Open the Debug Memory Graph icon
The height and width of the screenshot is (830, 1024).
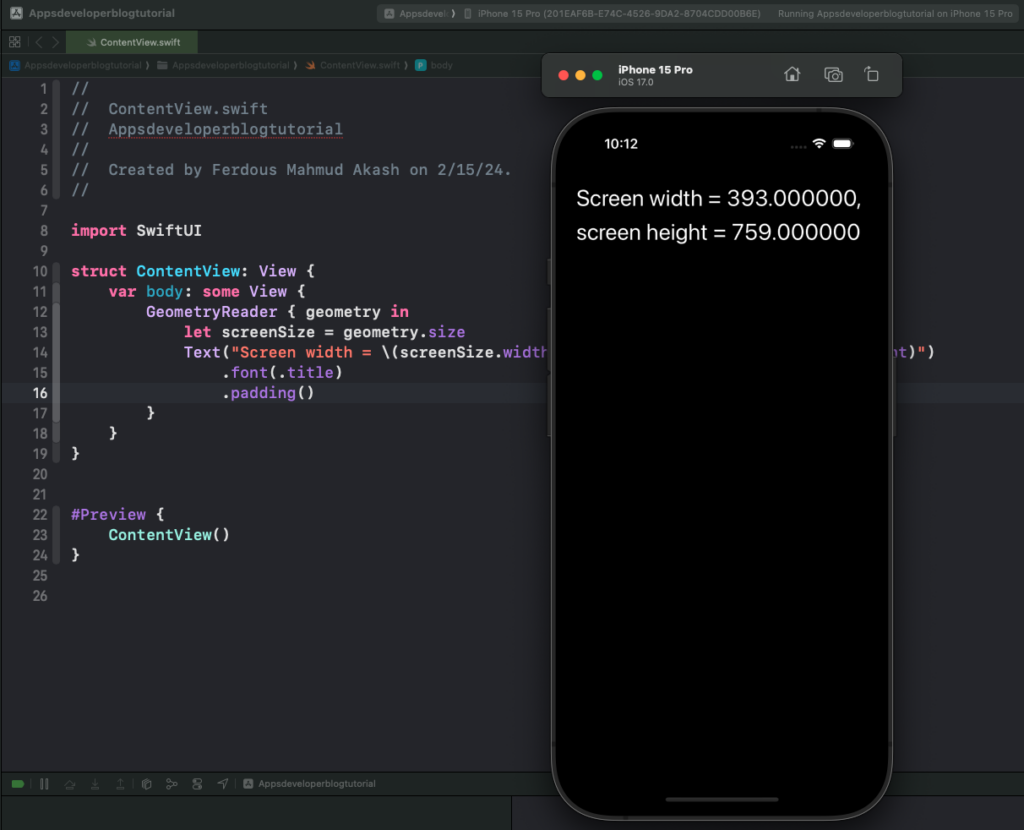170,784
